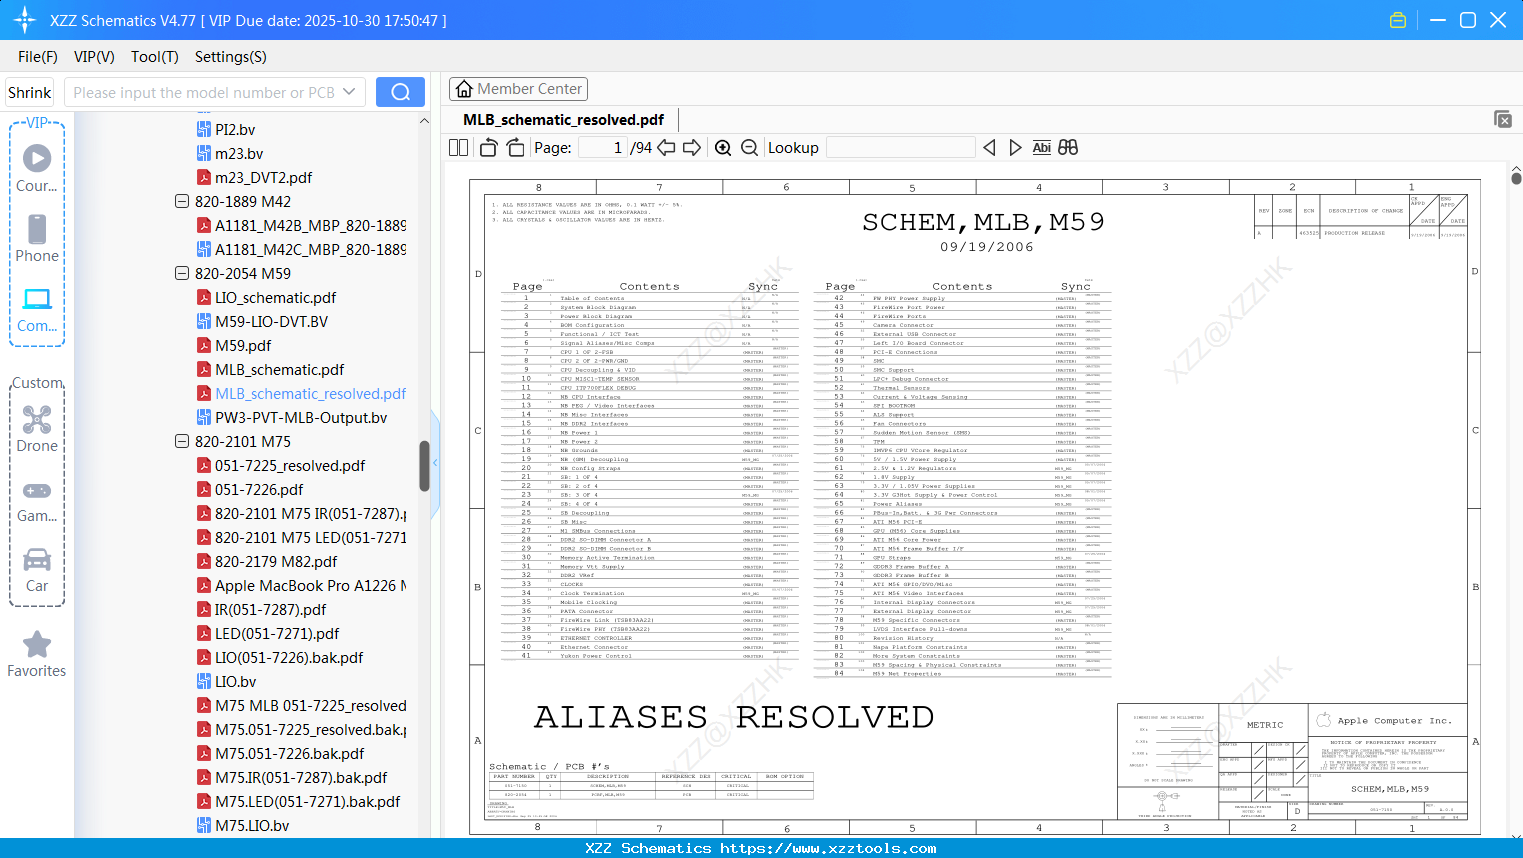Find previous lookup result triangle
This screenshot has width=1523, height=858.
(989, 148)
